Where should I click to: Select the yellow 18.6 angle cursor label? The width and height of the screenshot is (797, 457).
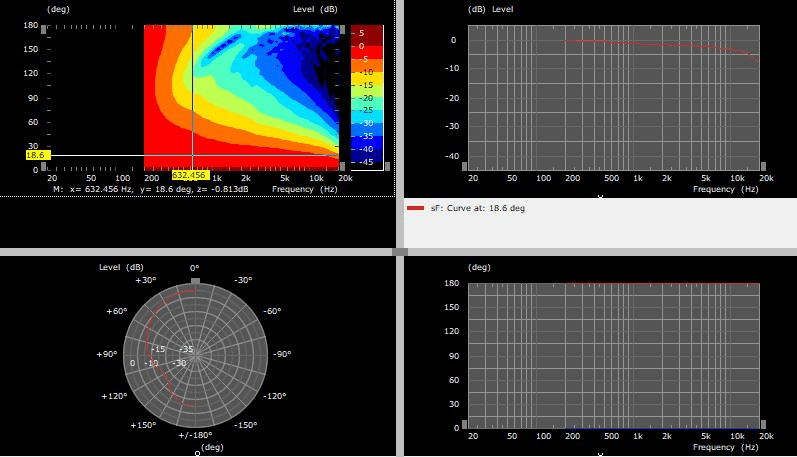pyautogui.click(x=38, y=156)
